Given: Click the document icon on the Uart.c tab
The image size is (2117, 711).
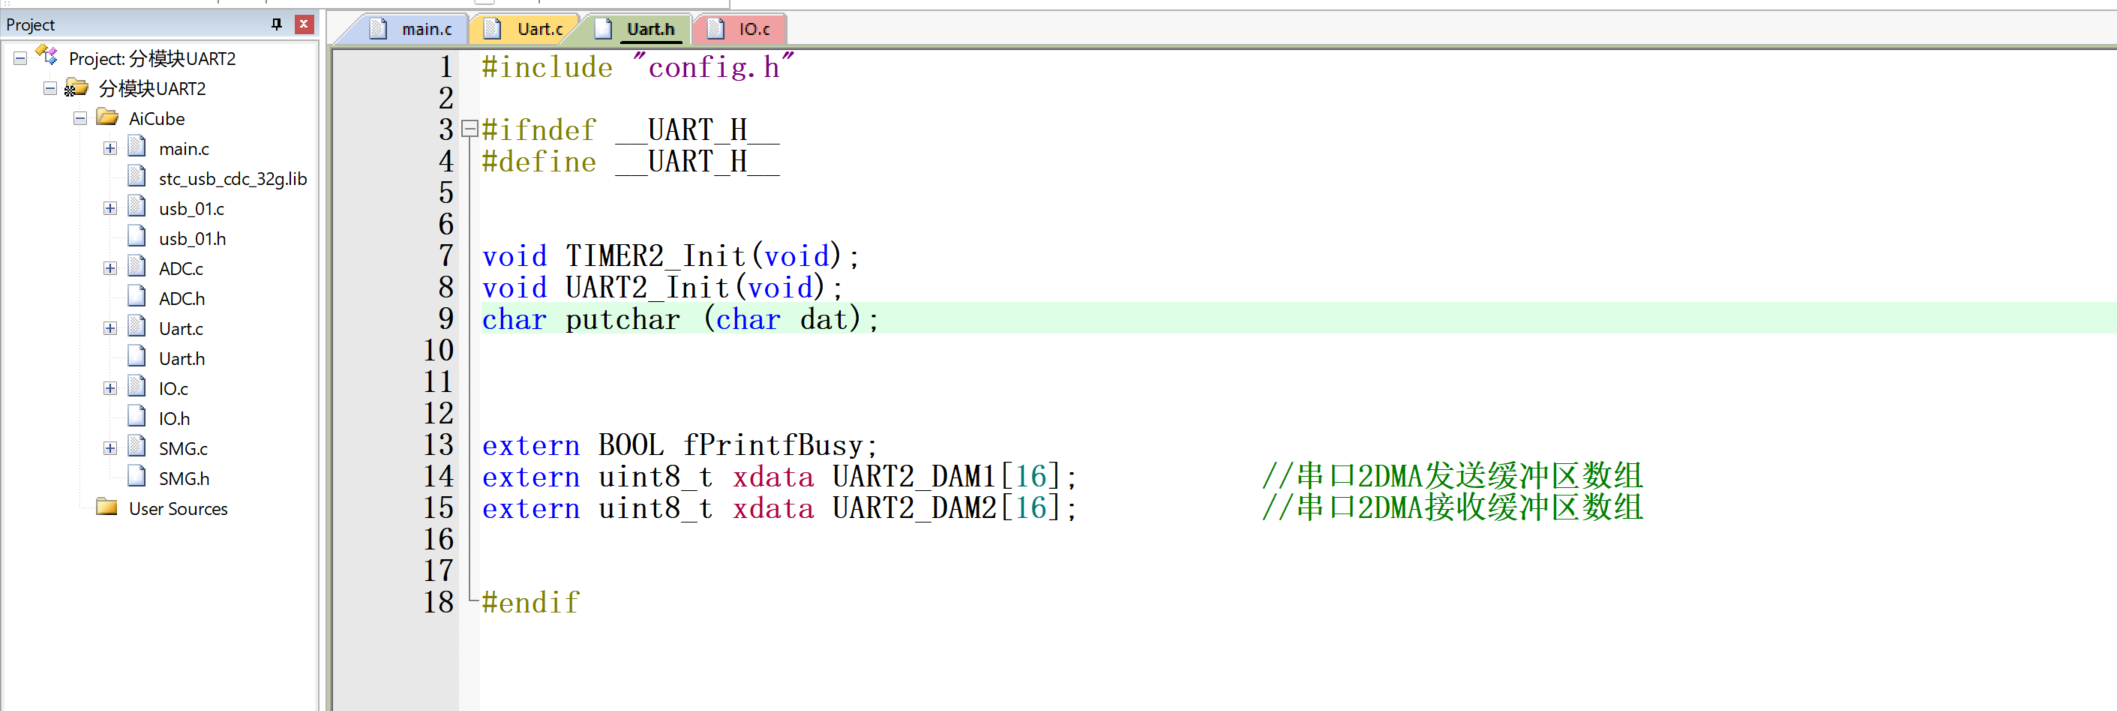Looking at the screenshot, I should pos(492,29).
